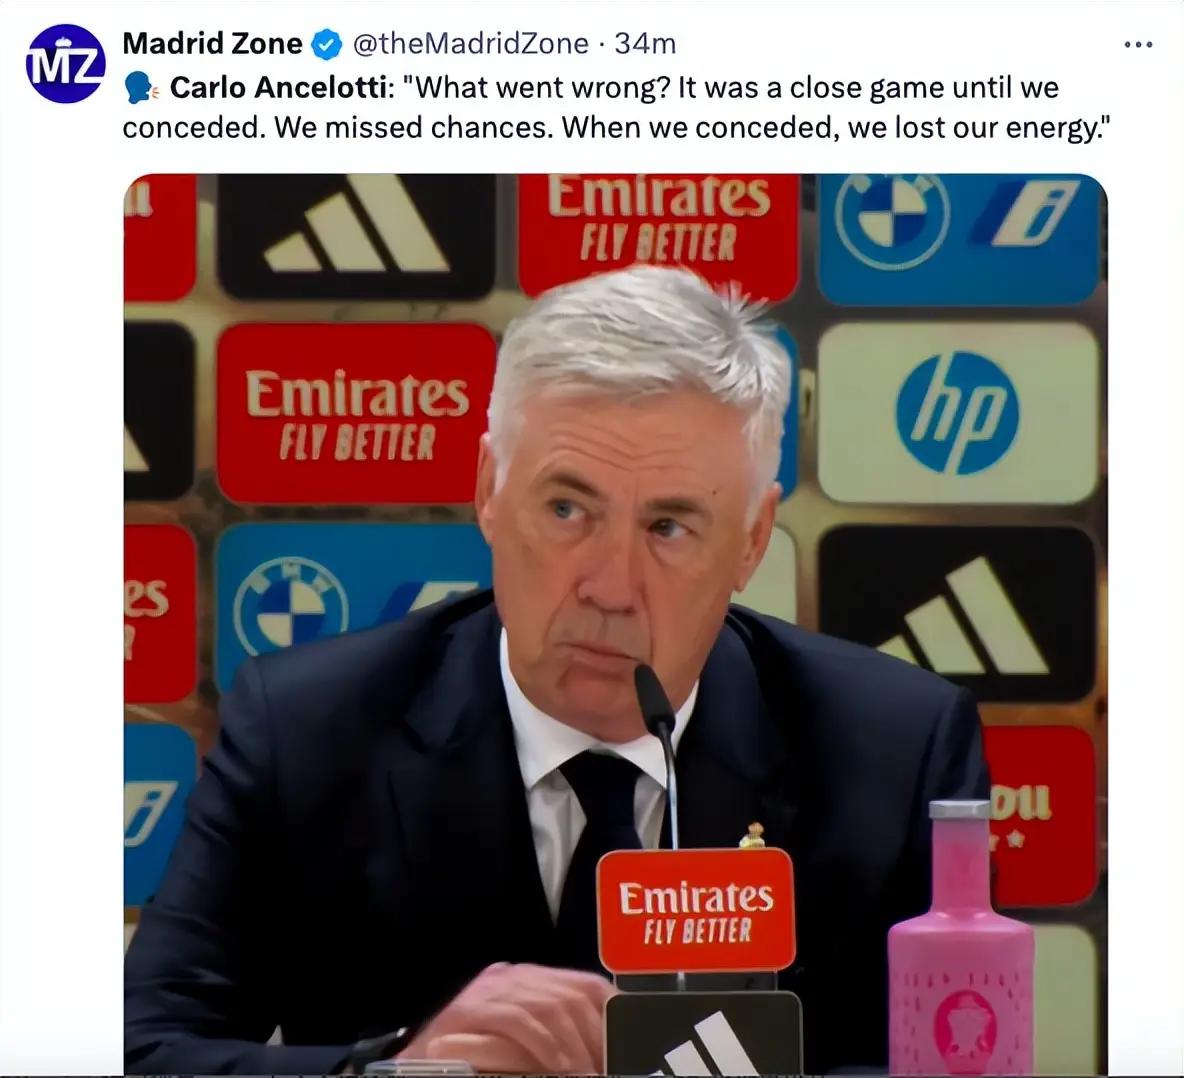
Task: Click the Emirates Fly Better desk sign
Action: click(x=695, y=911)
